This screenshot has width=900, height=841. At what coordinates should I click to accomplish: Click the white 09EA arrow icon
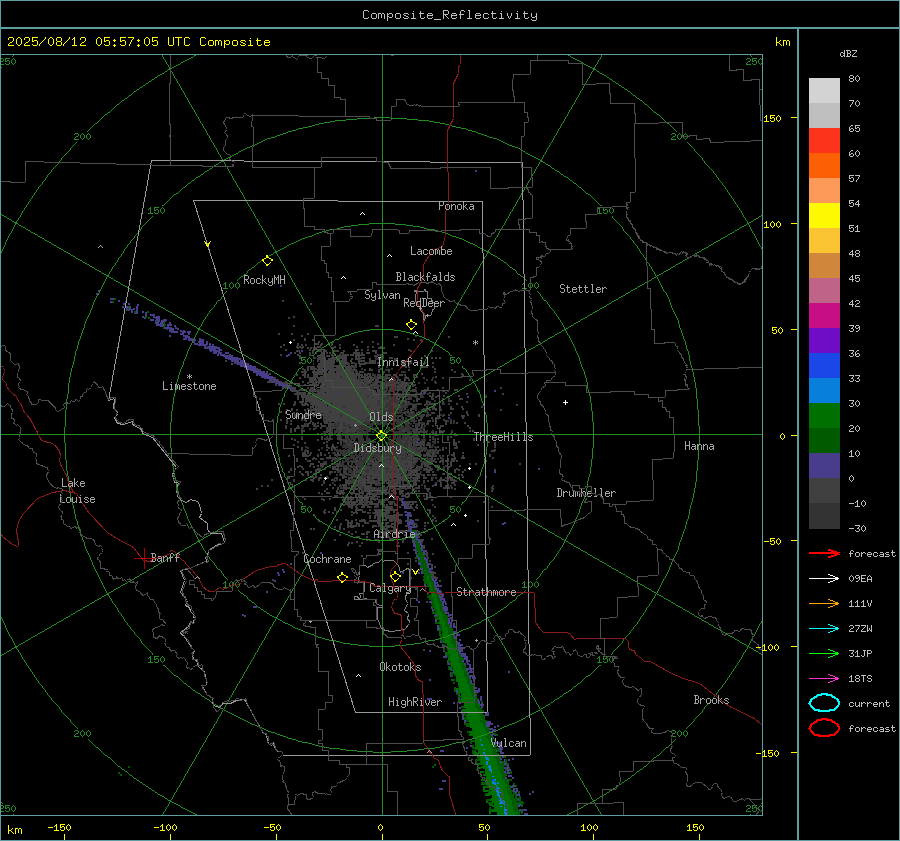point(824,579)
